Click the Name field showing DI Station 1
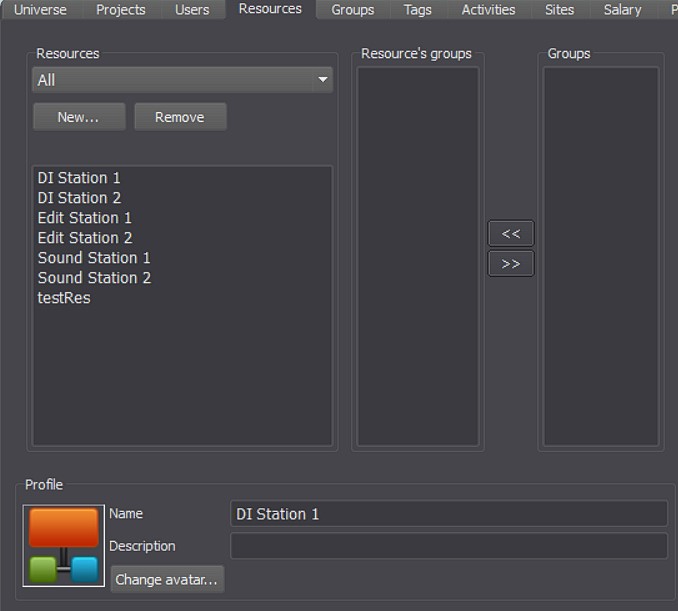Screen dimensions: 678x611 click(x=449, y=514)
